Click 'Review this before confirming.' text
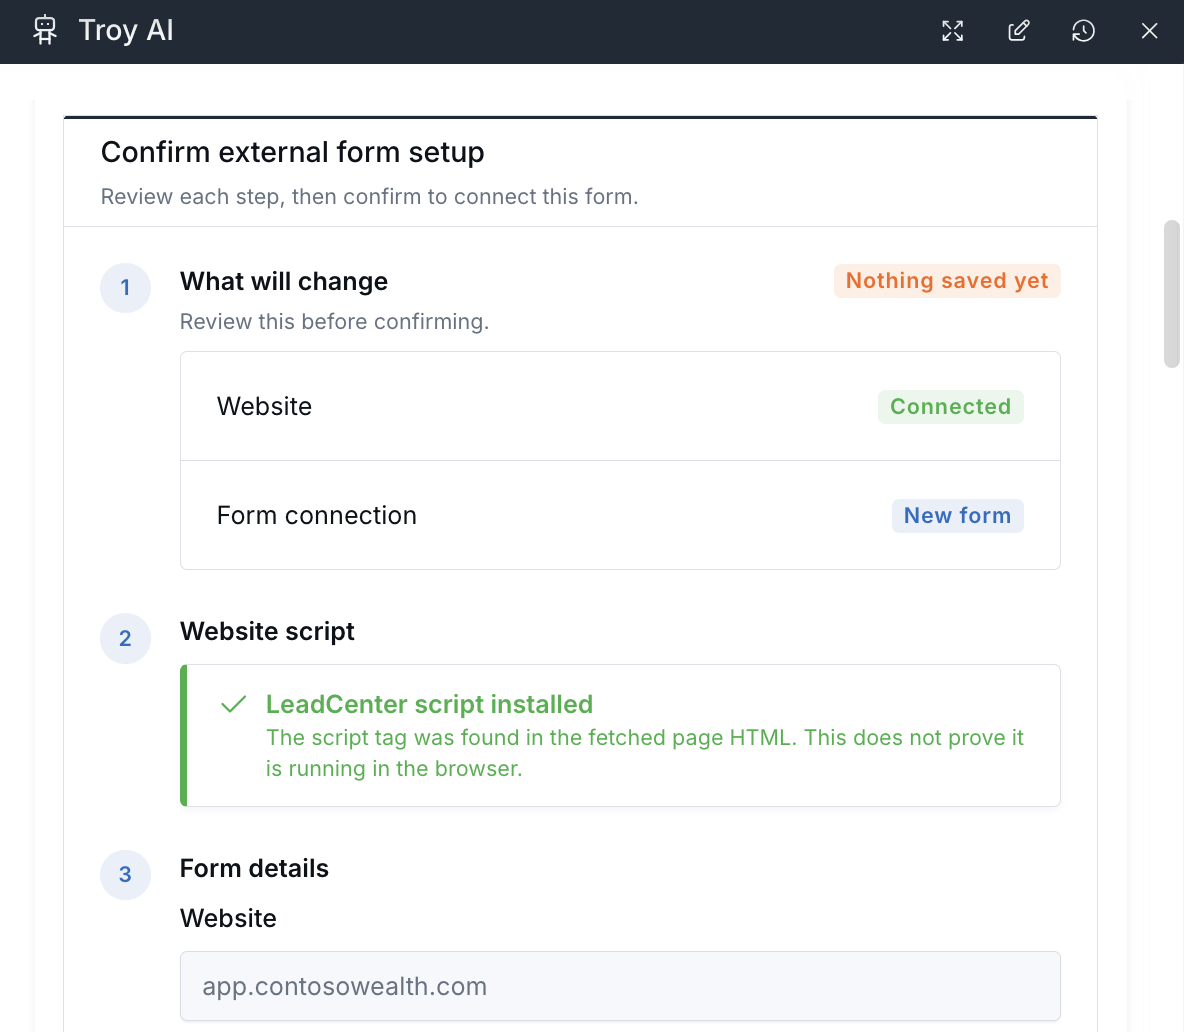The image size is (1184, 1032). [x=335, y=322]
